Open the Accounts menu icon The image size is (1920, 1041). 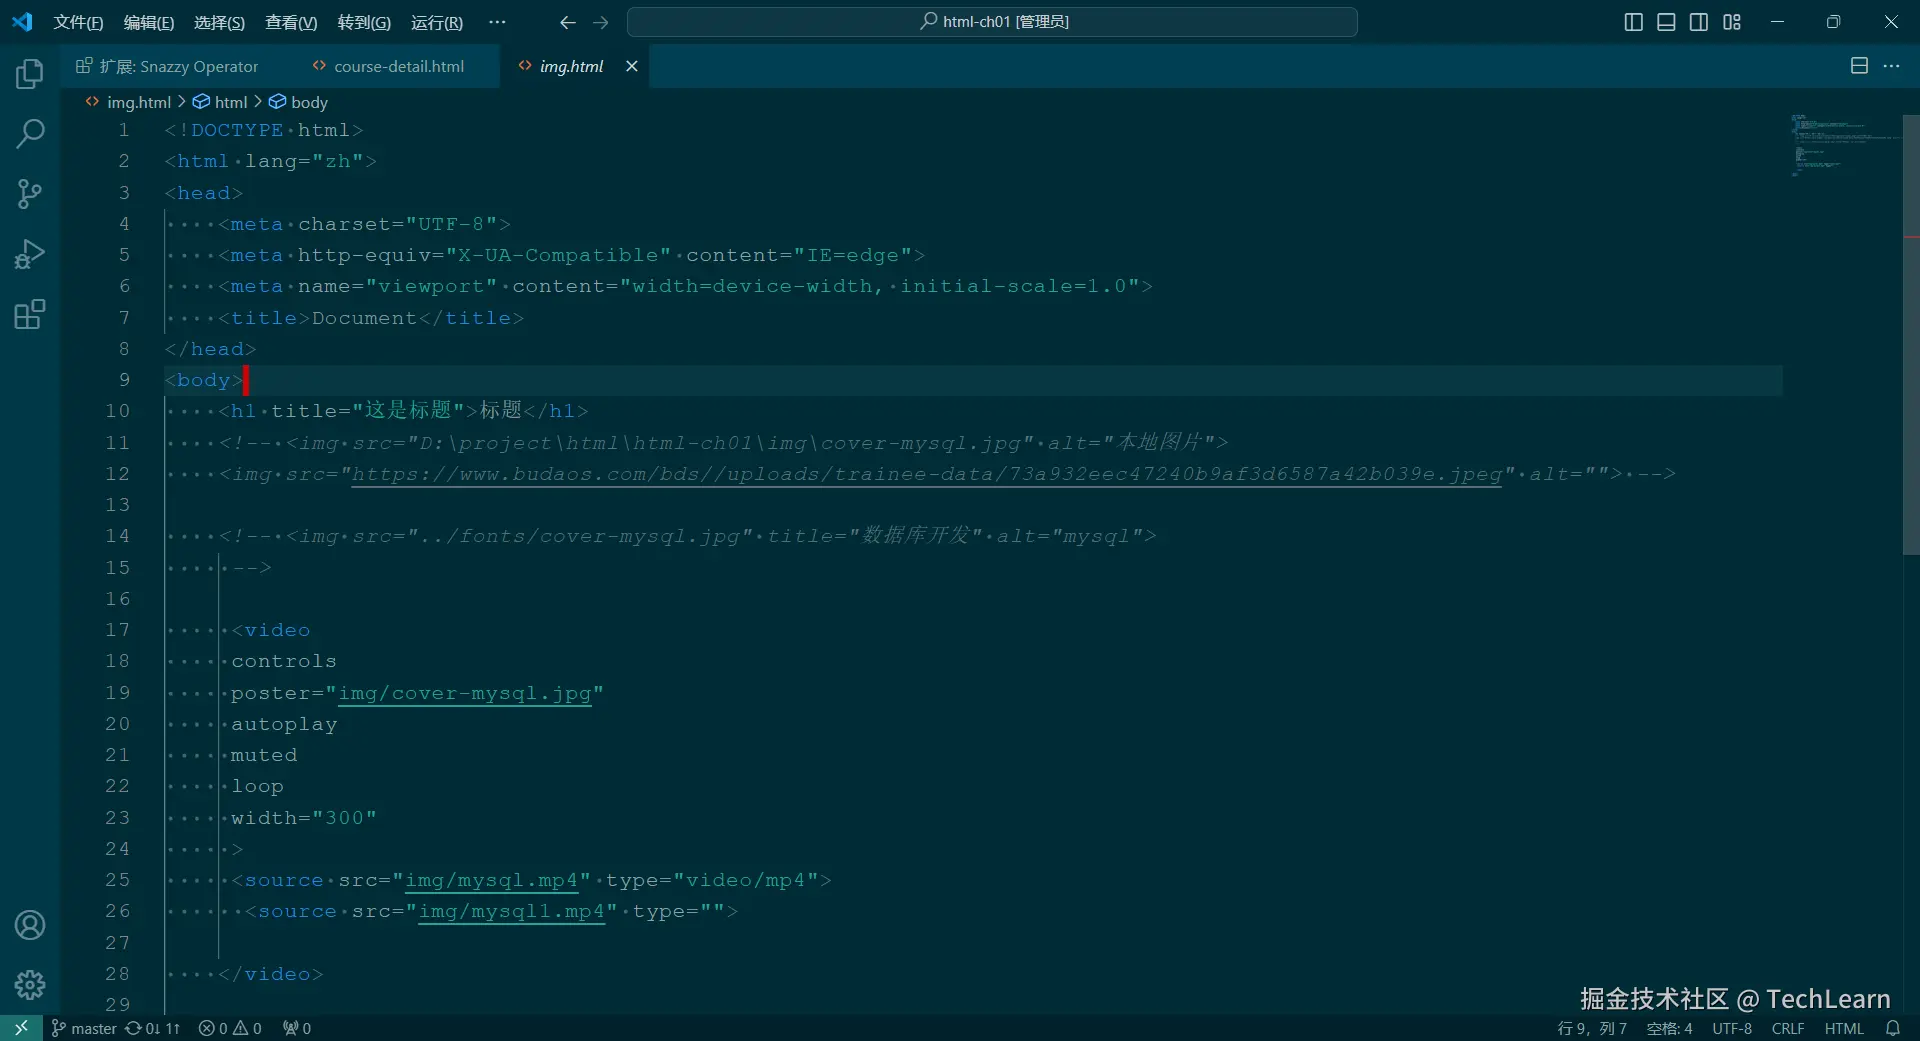pos(30,925)
